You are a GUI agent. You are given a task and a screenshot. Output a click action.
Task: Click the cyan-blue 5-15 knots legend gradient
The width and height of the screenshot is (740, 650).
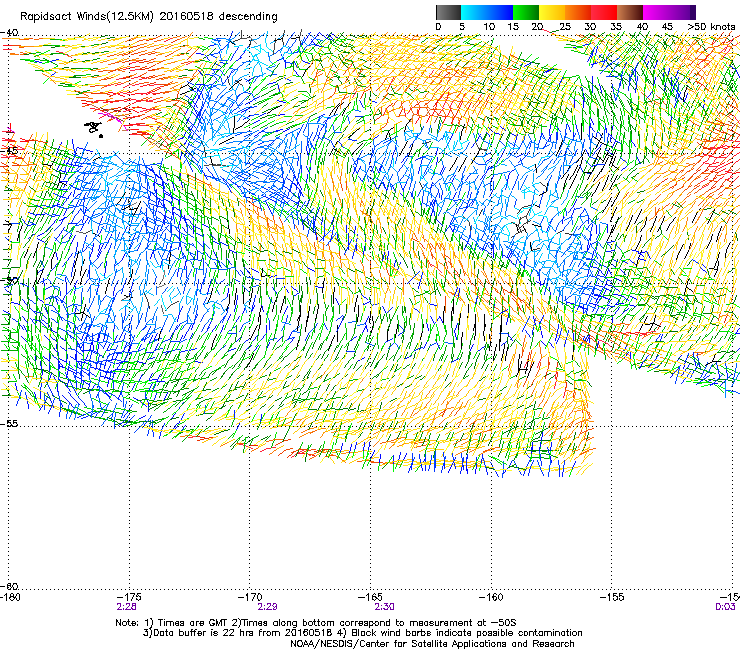pyautogui.click(x=487, y=12)
